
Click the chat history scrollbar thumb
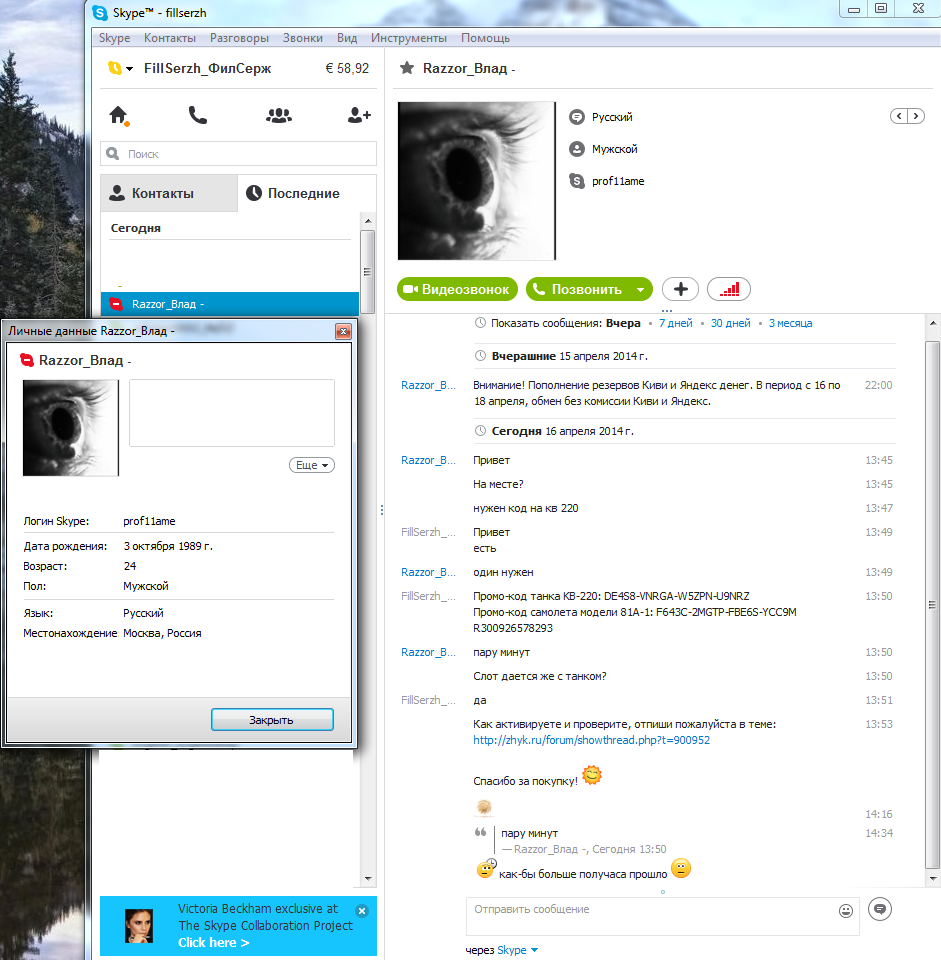[932, 604]
